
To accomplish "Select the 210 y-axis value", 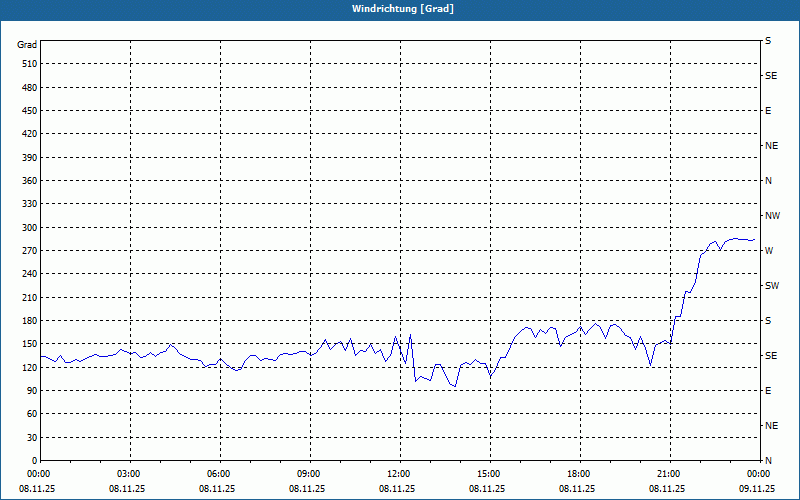I will pyautogui.click(x=30, y=297).
